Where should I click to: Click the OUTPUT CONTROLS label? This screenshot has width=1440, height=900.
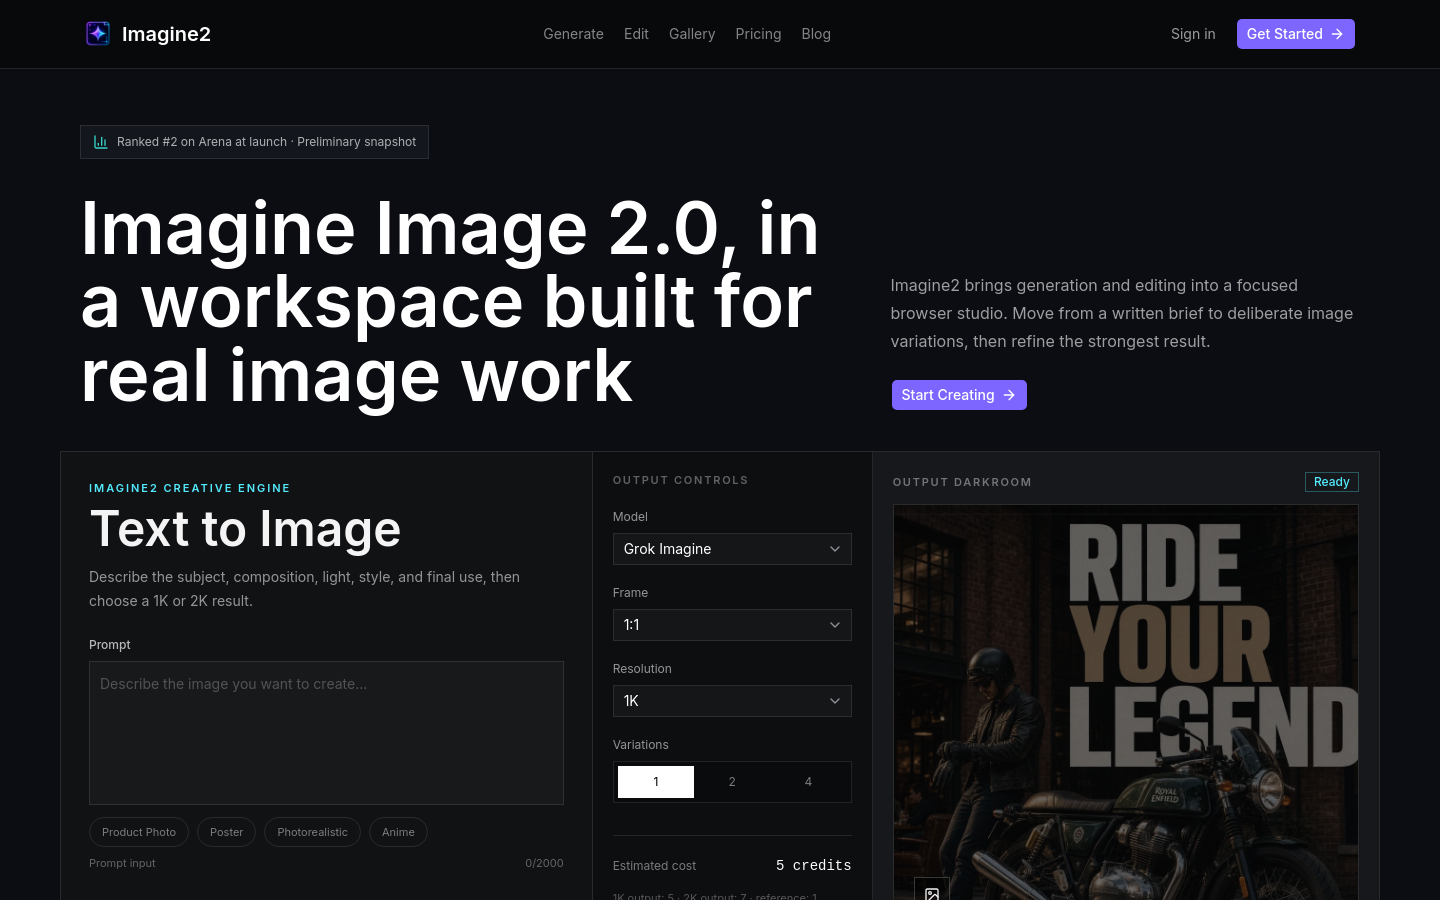pos(681,480)
